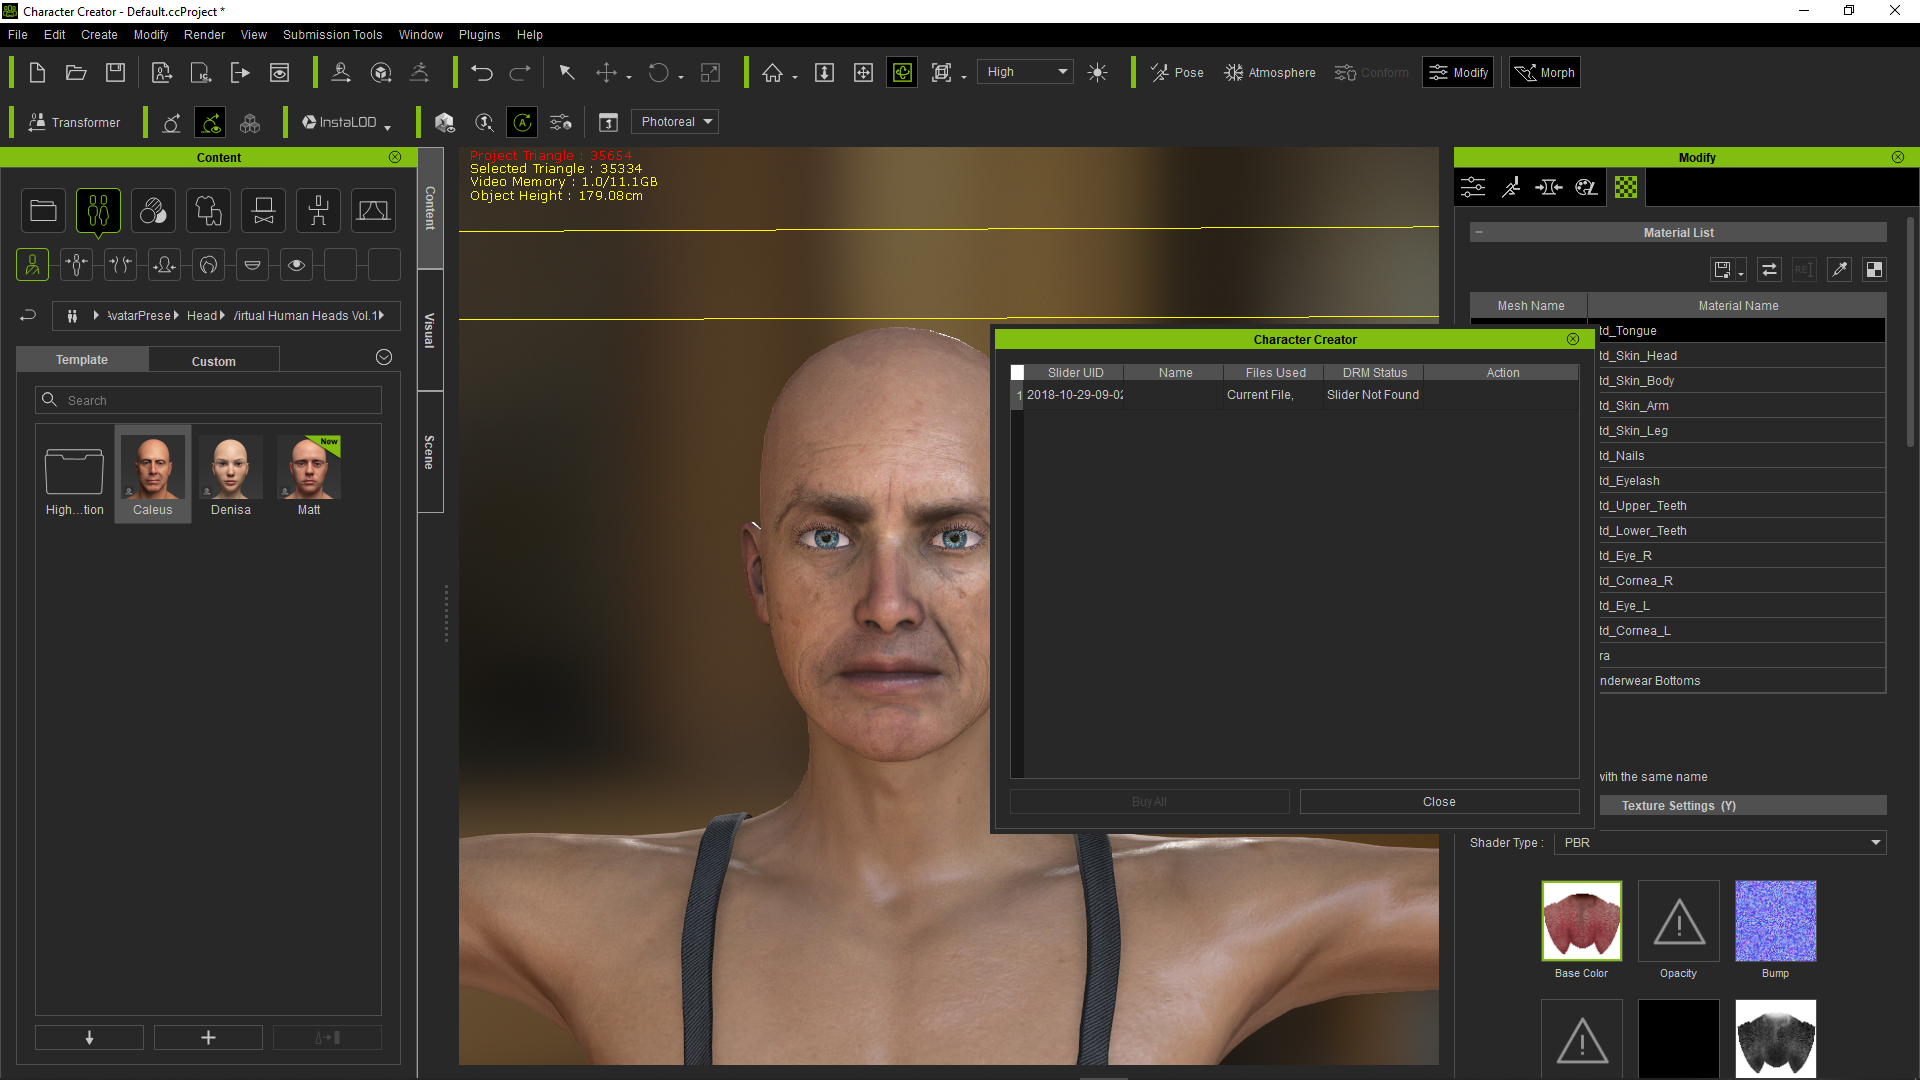Click the New Project icon

pos(37,72)
